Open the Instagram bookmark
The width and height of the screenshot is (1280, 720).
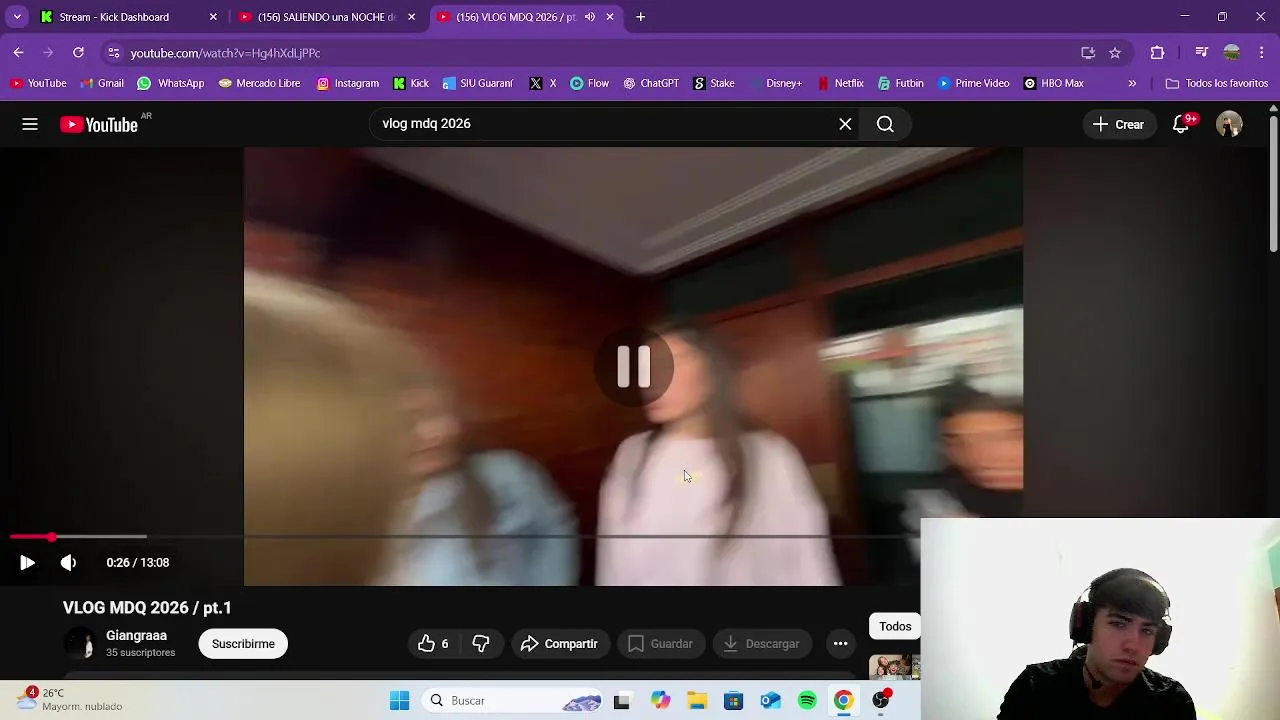coord(348,83)
